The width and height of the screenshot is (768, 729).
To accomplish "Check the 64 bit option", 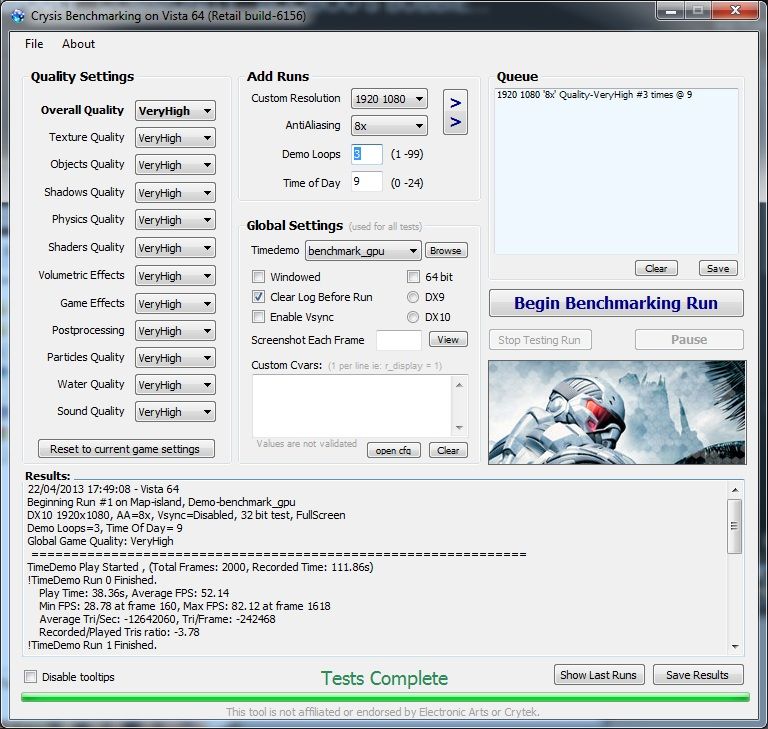I will 413,277.
